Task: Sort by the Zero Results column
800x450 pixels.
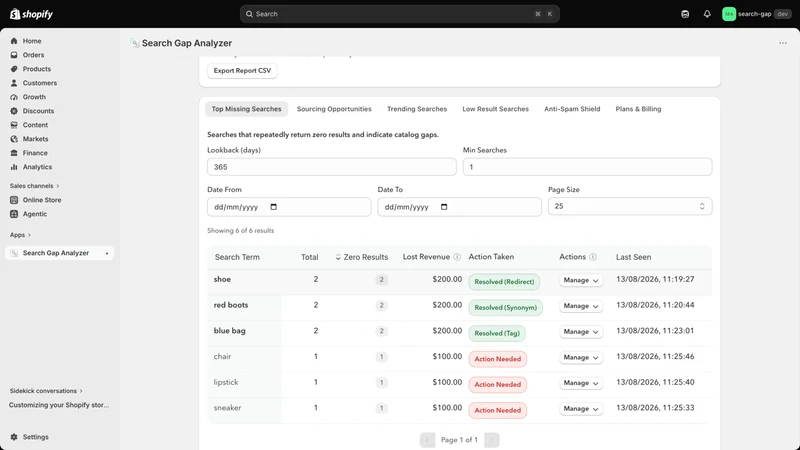Action: tap(362, 257)
